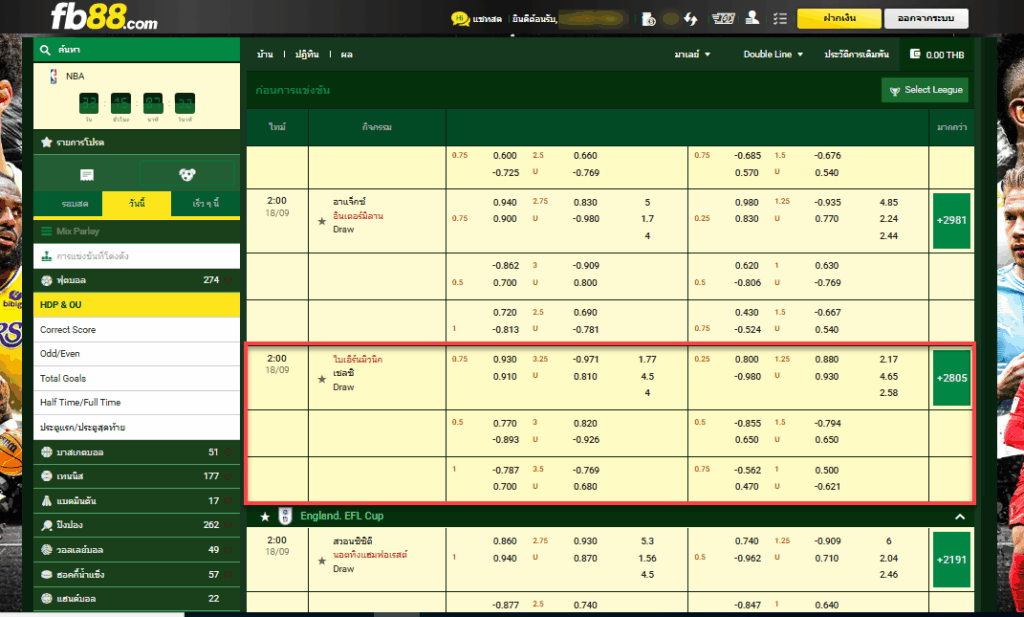Click odds 0.940 for Ajax handicap
Image resolution: width=1024 pixels, height=617 pixels.
point(505,202)
